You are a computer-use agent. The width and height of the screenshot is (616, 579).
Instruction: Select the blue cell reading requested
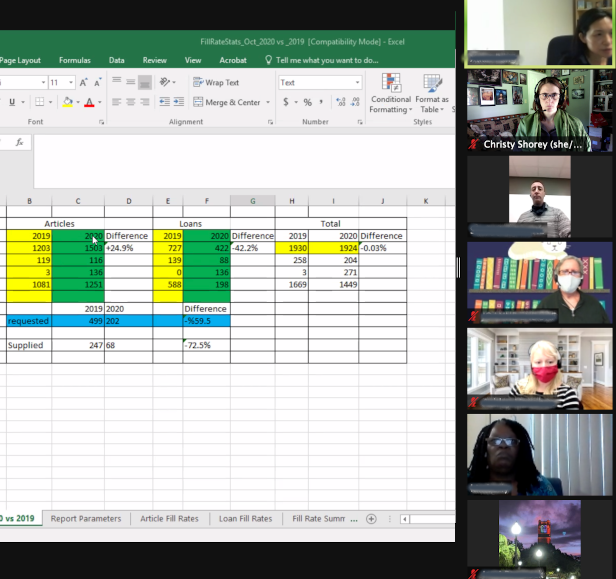29,321
